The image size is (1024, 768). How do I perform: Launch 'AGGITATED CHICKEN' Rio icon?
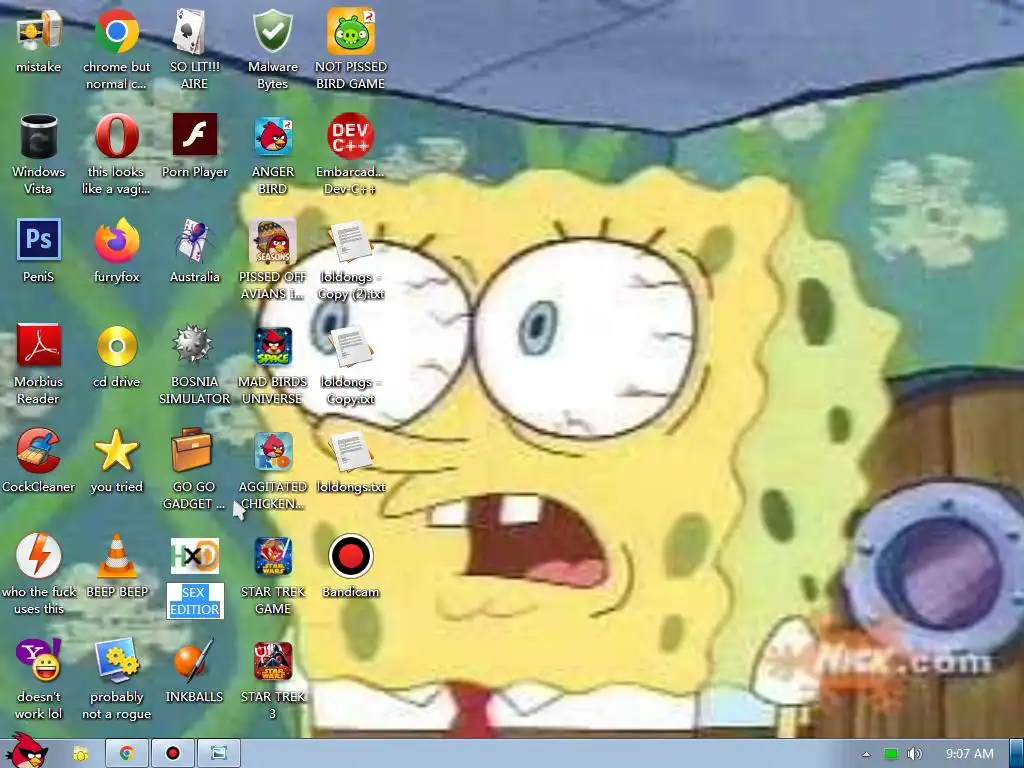[272, 469]
